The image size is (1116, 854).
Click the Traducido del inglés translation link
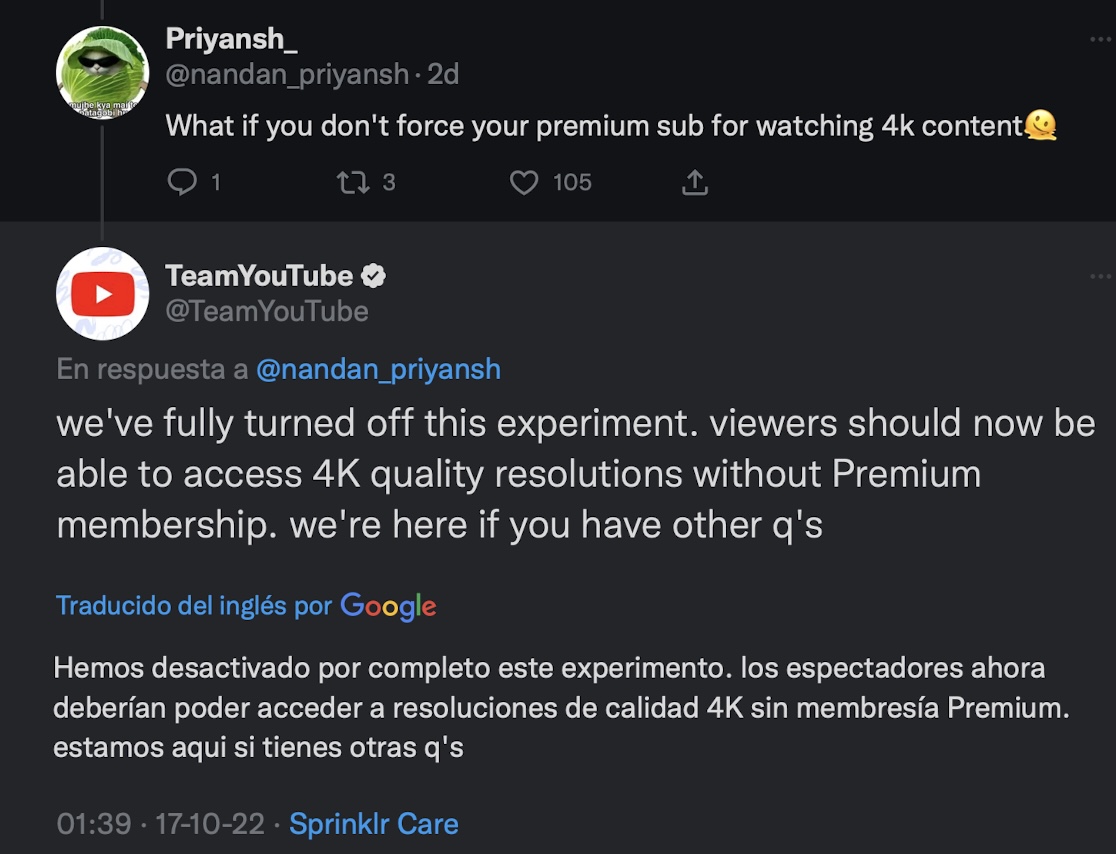[193, 605]
